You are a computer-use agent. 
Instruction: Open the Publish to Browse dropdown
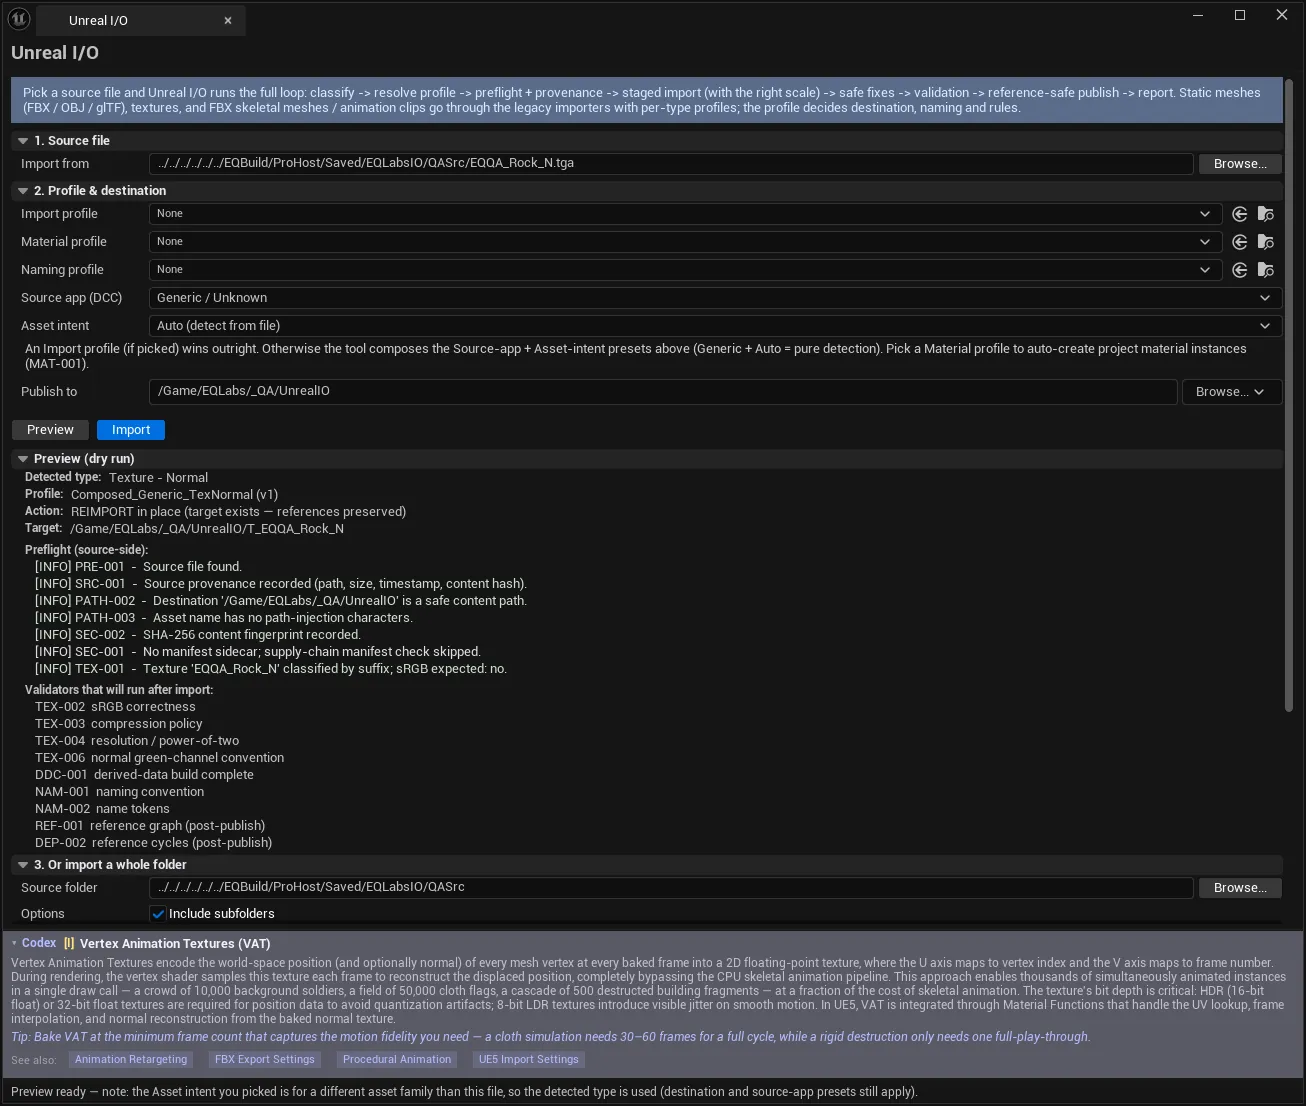click(1231, 392)
